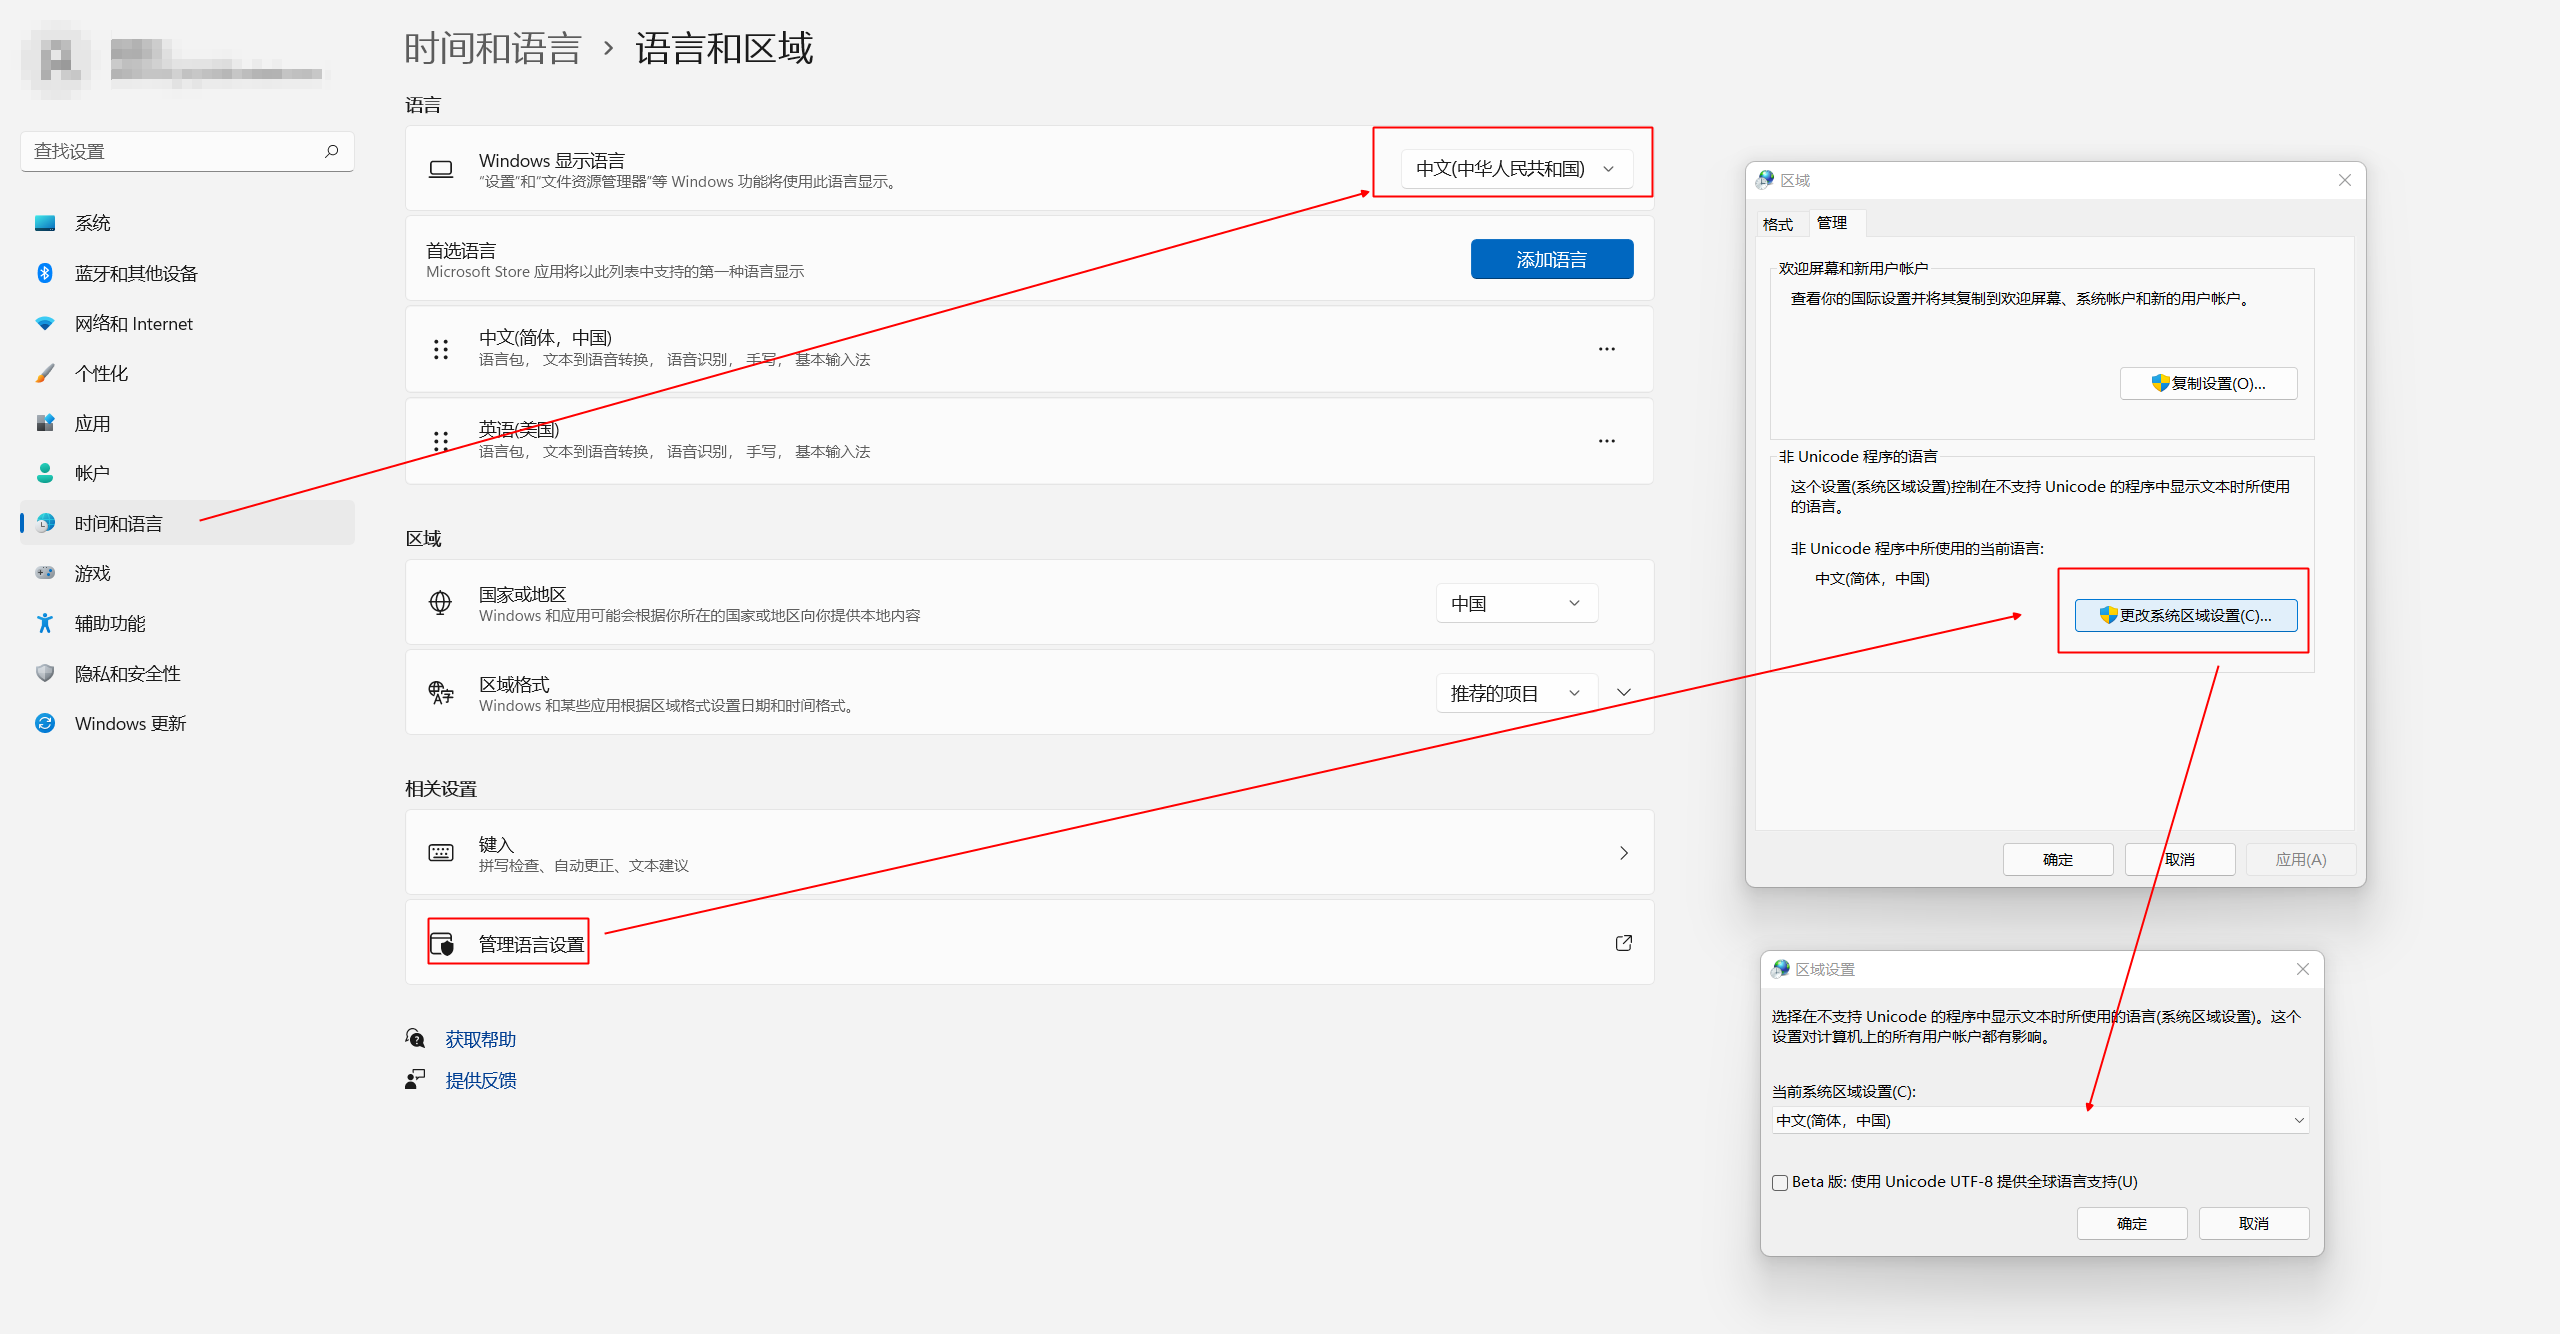Click the 管理语言设置 shield window icon

pyautogui.click(x=442, y=943)
